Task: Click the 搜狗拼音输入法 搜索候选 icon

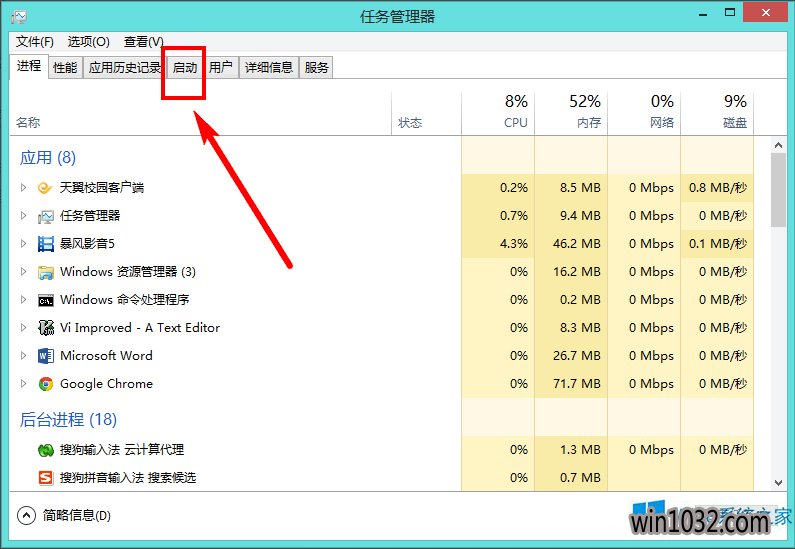Action: coord(45,477)
